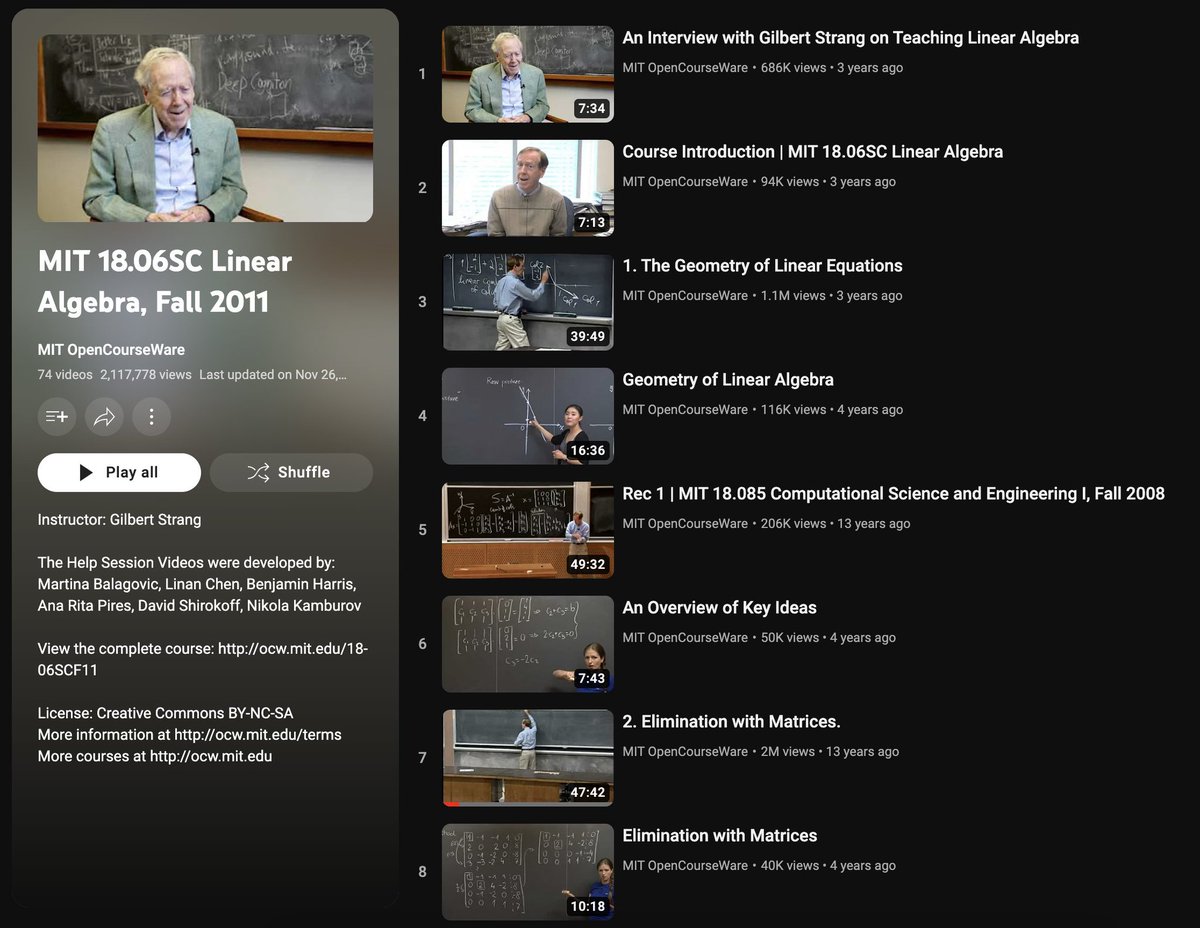The image size is (1200, 928).
Task: Open the 49:32 recitation thumbnail
Action: (x=528, y=530)
